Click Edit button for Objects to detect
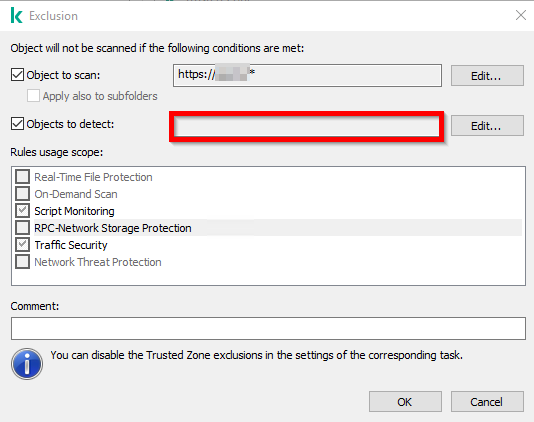The image size is (534, 422). tap(487, 126)
